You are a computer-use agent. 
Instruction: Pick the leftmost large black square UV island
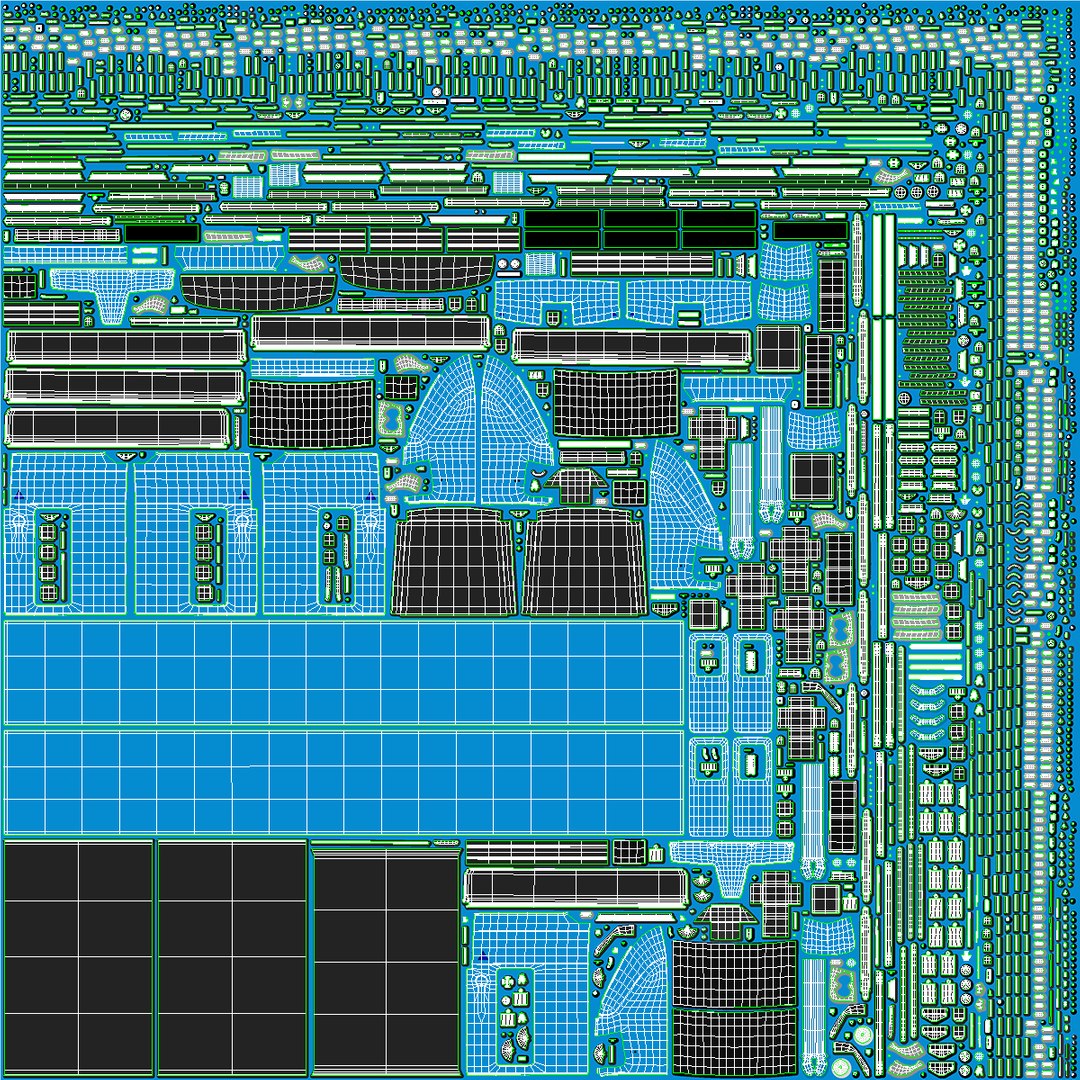click(79, 959)
